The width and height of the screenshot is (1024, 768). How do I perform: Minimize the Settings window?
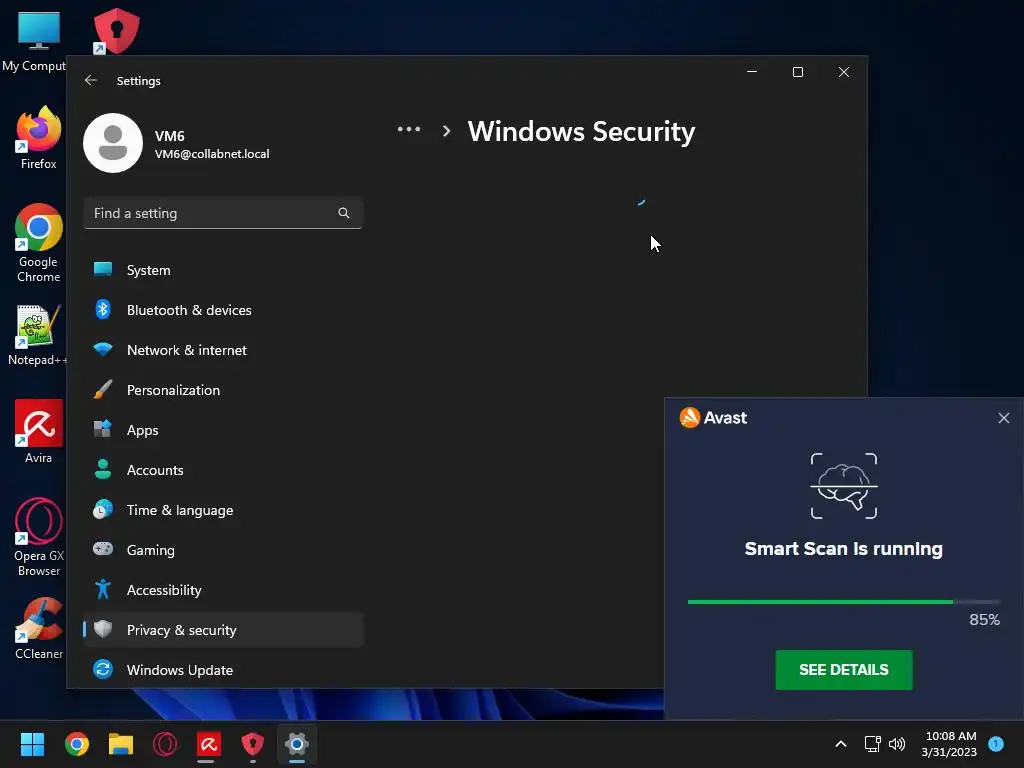752,72
